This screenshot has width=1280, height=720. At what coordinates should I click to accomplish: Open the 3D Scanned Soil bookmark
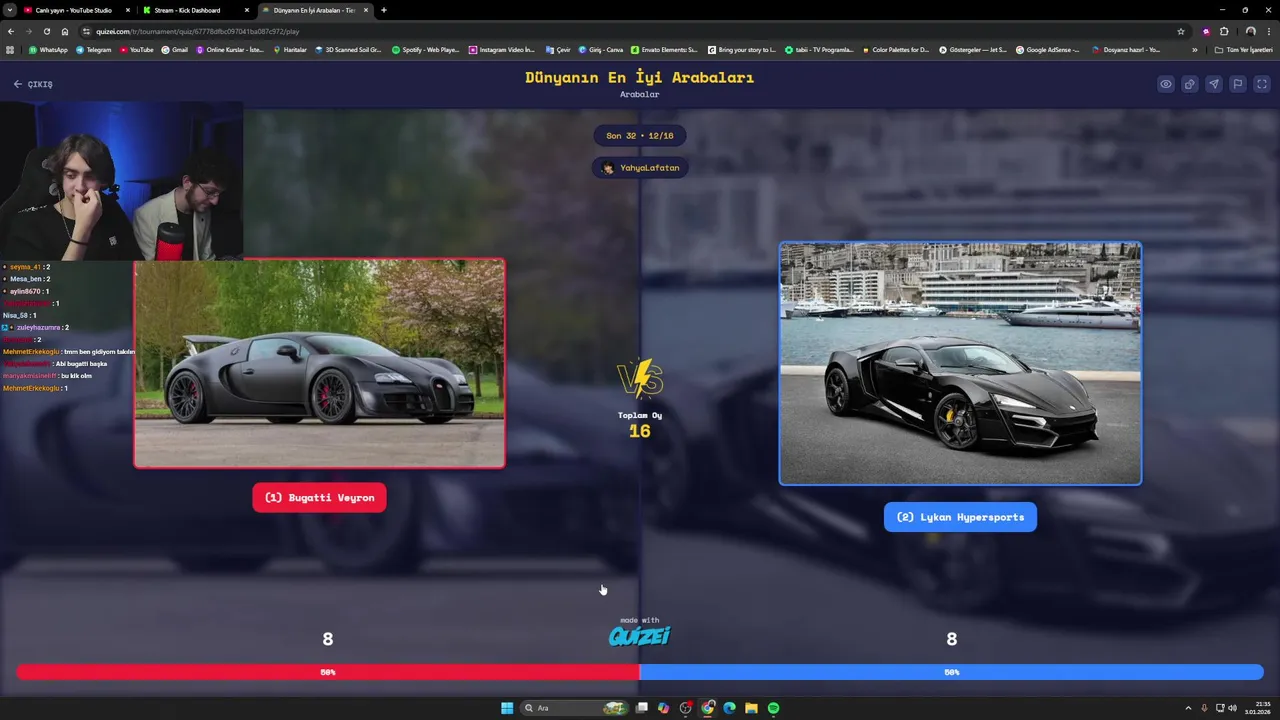pos(348,50)
